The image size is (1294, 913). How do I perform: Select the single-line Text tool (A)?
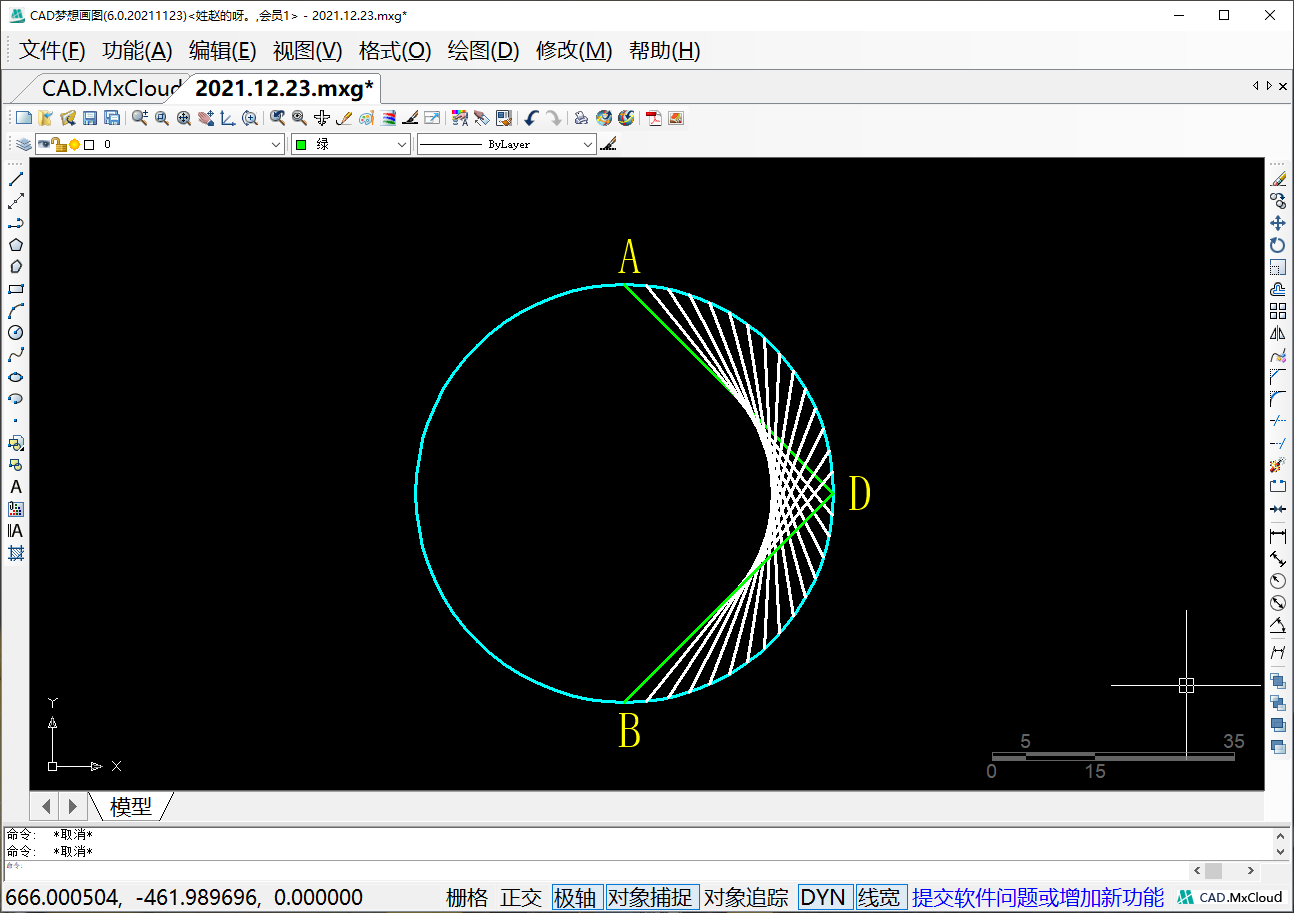[16, 487]
